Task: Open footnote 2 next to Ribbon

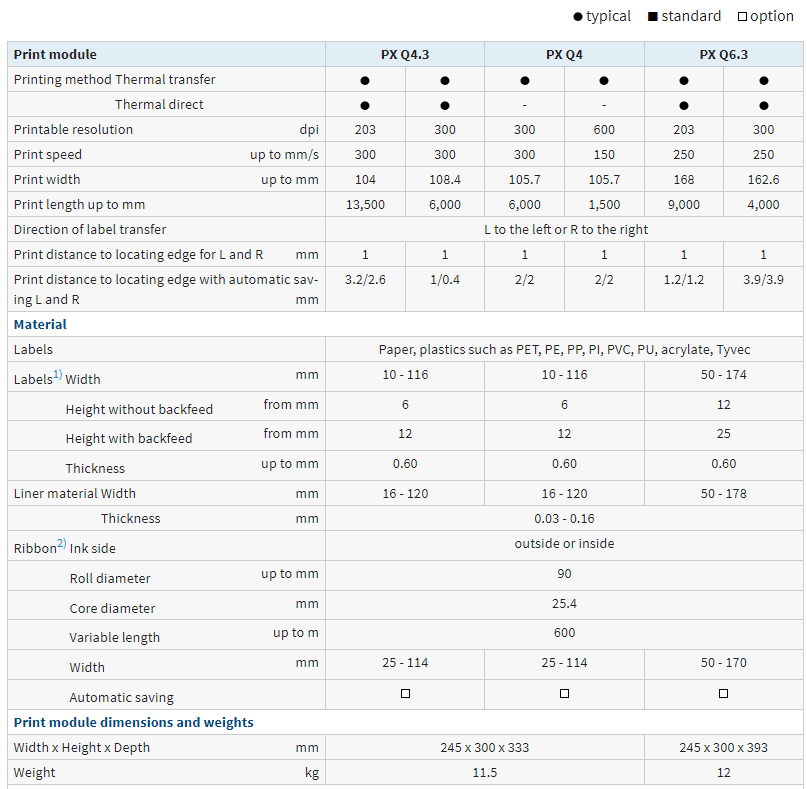Action: tap(61, 544)
